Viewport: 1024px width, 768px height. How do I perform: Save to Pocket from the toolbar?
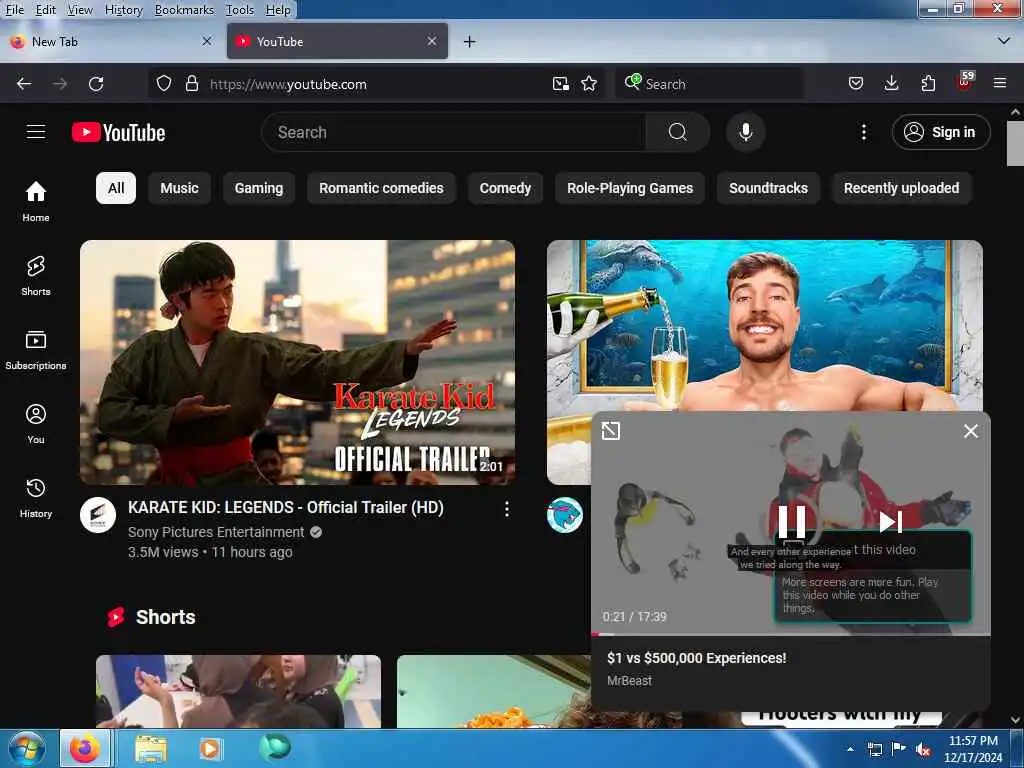click(x=856, y=83)
